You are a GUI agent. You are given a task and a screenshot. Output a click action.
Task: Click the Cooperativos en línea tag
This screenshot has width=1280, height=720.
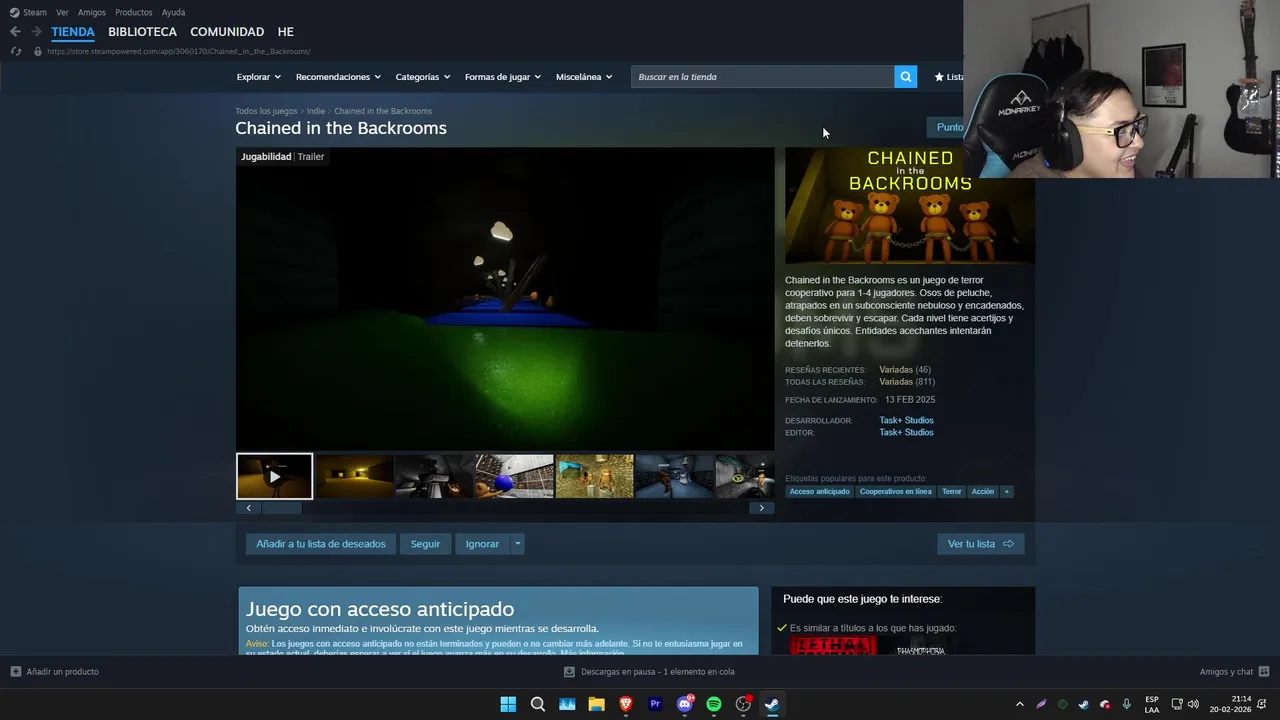click(895, 492)
